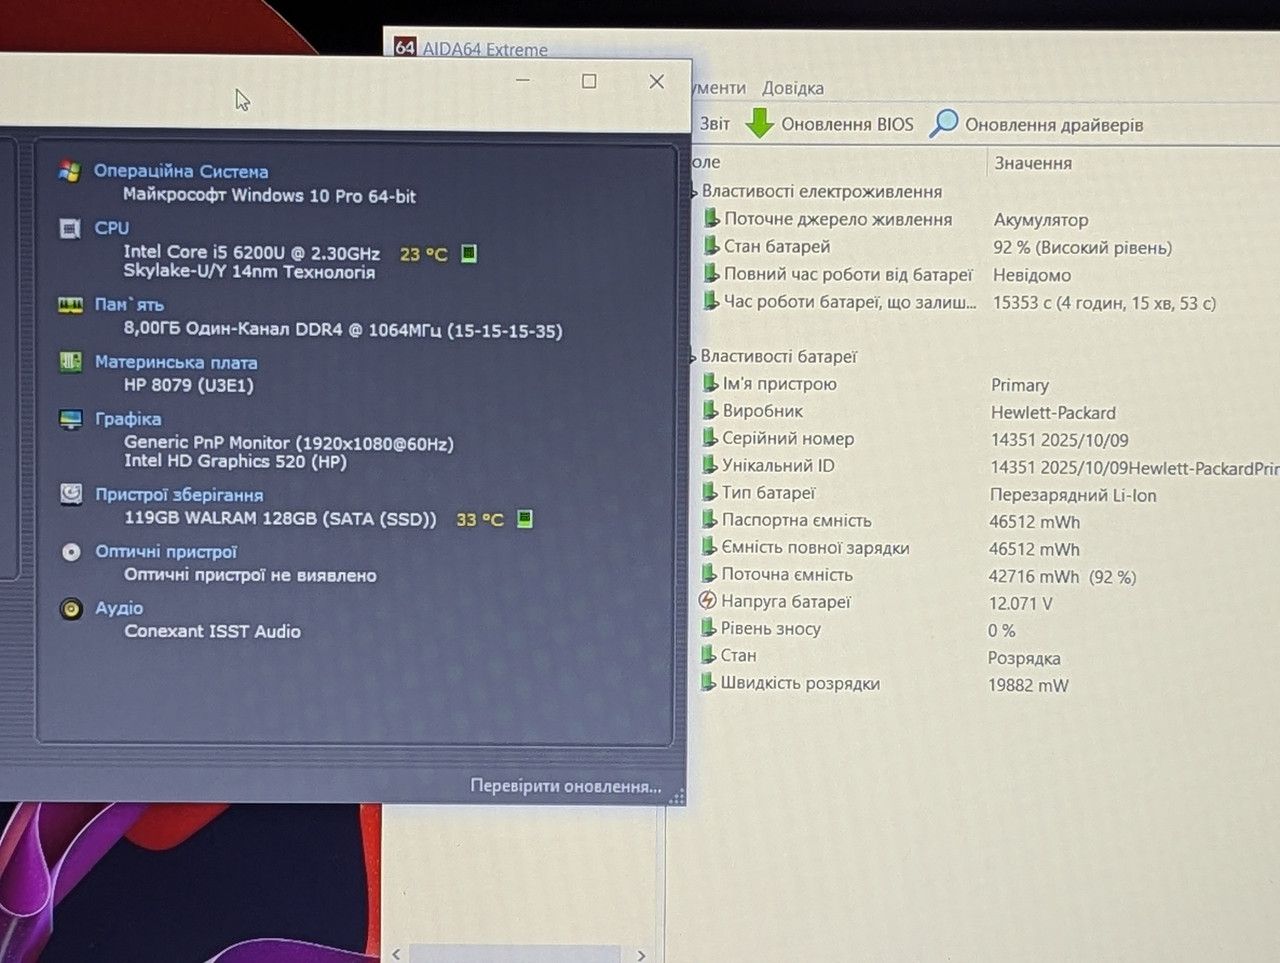Open the Пристрої зберігання section link

[x=179, y=494]
